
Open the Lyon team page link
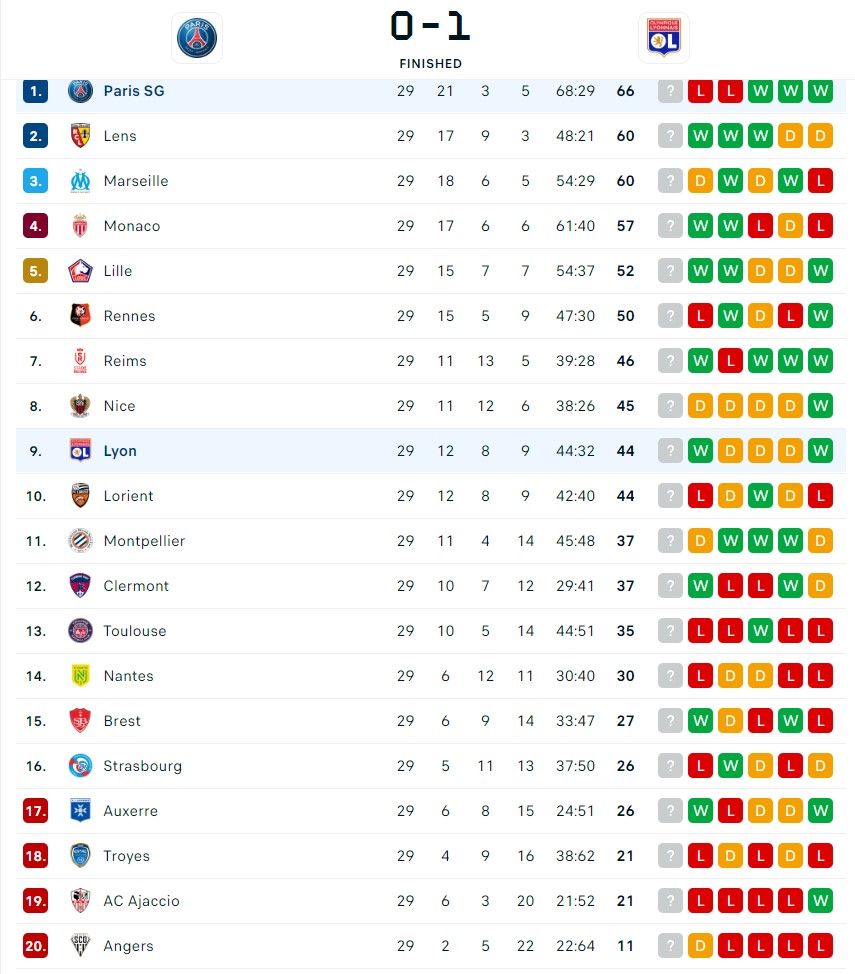120,452
